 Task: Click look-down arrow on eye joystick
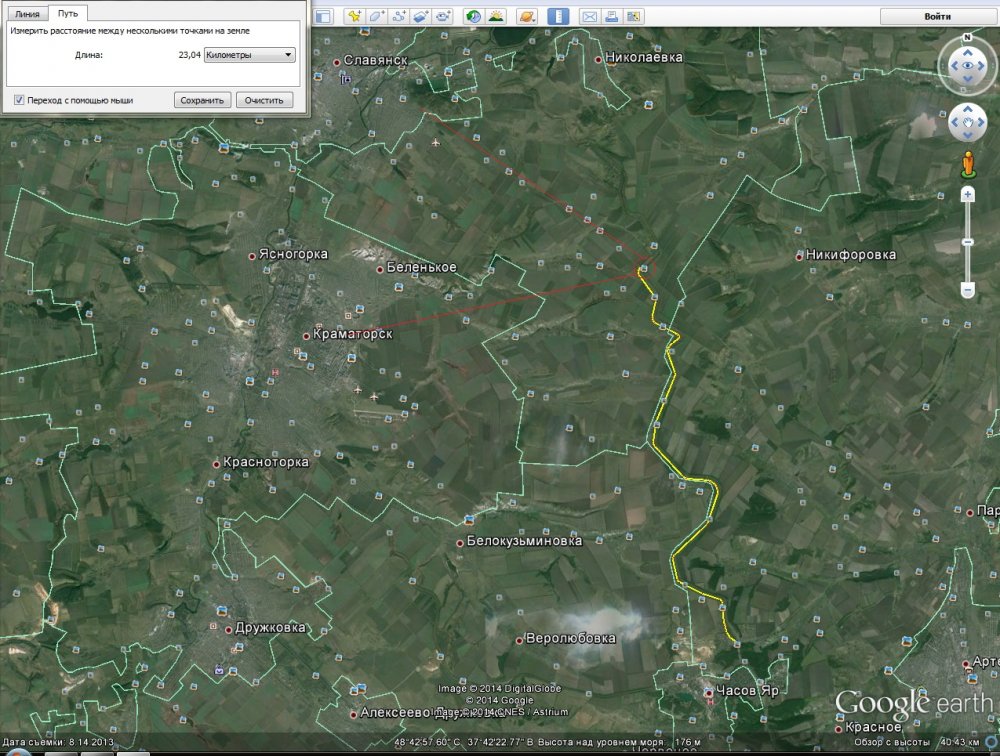(x=967, y=78)
